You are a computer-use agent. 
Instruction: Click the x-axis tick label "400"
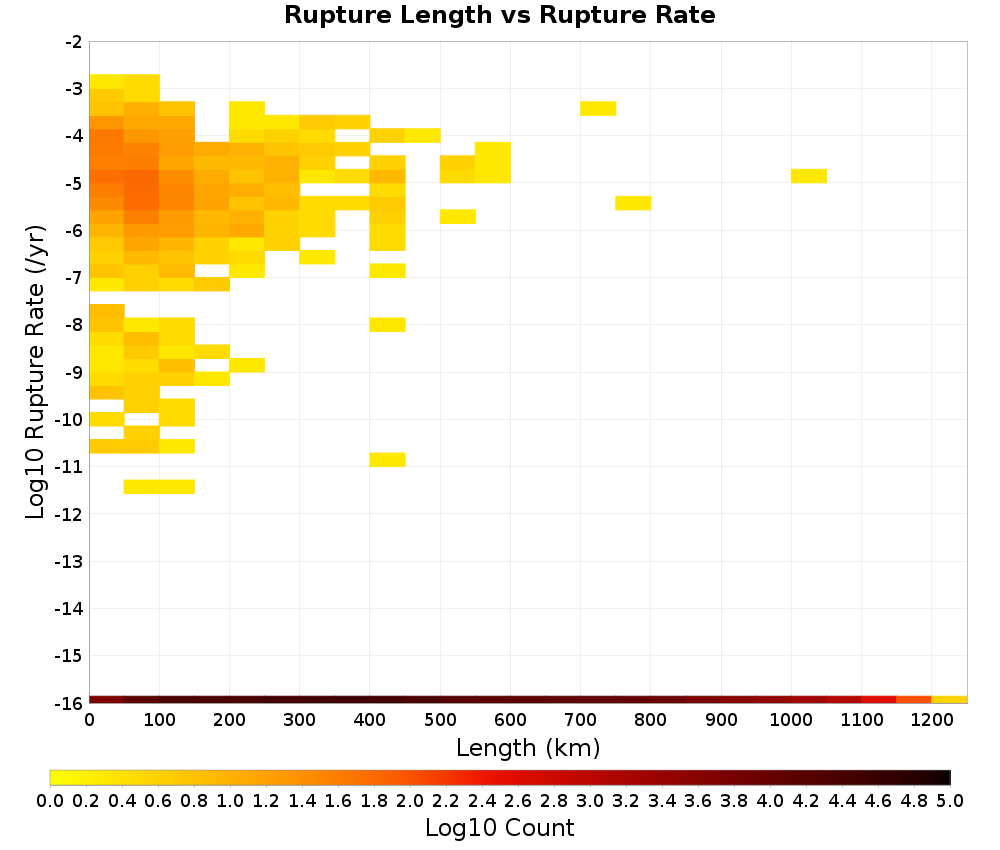(370, 720)
